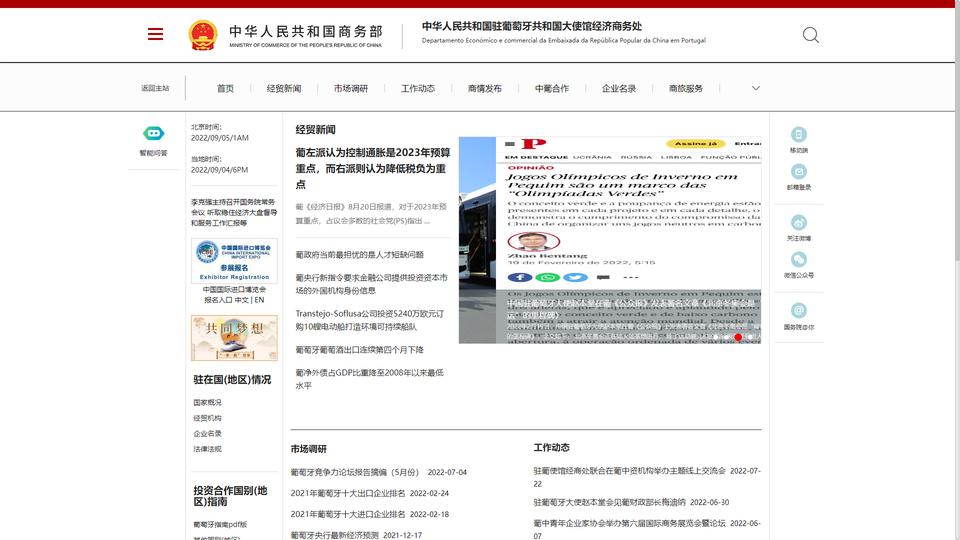
Task: Open 驻葡使馆经商处联合在葡中资机构 article
Action: tap(629, 471)
